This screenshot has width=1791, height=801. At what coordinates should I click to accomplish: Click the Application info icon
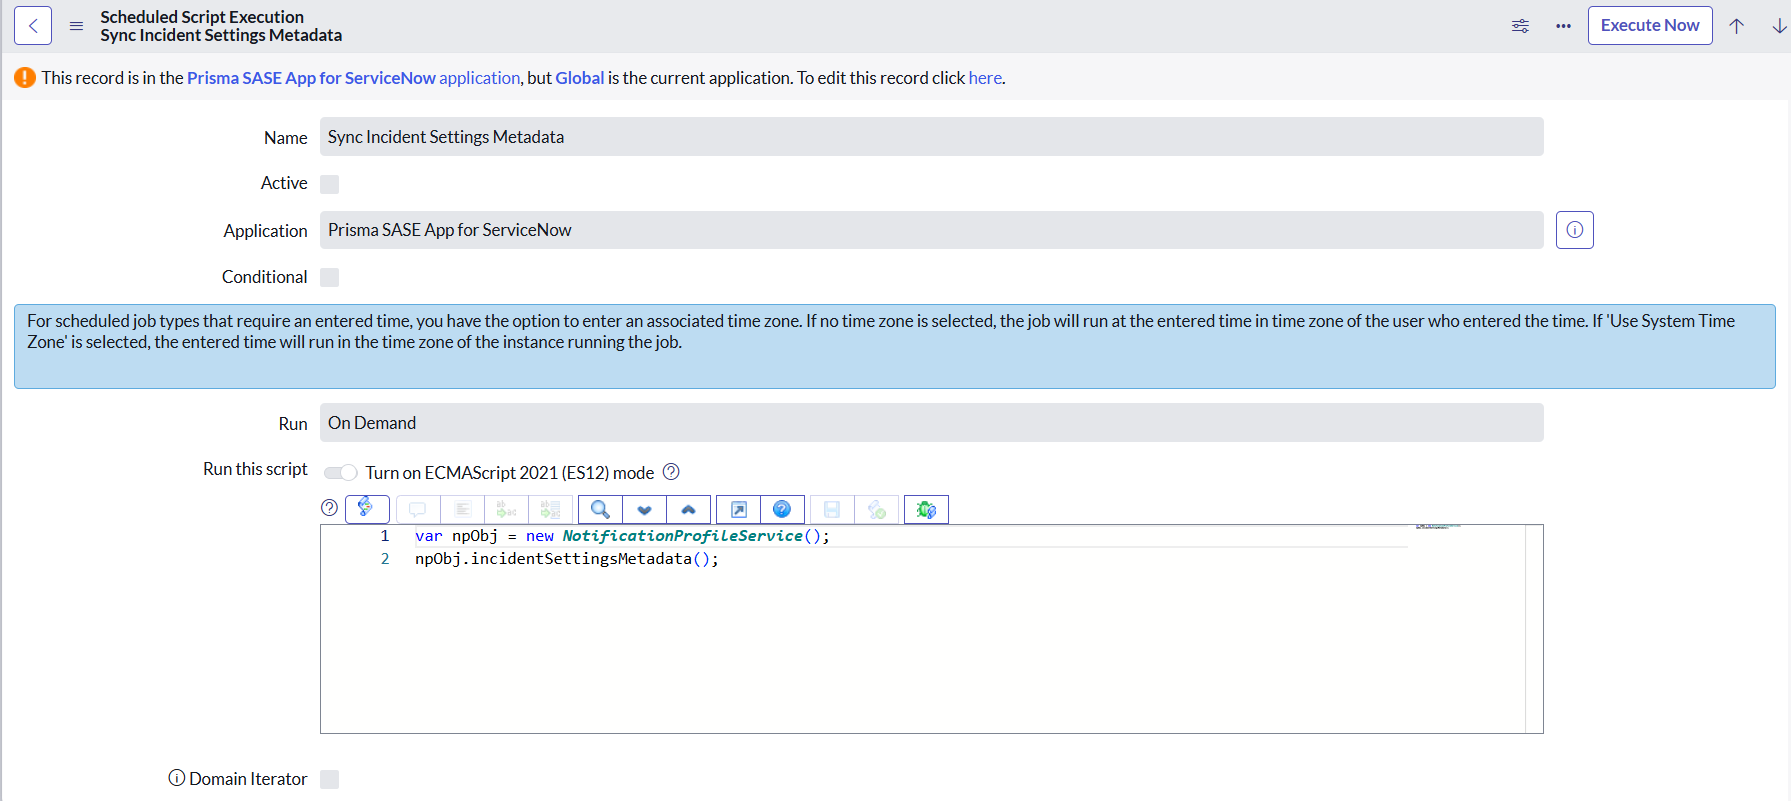click(1574, 230)
